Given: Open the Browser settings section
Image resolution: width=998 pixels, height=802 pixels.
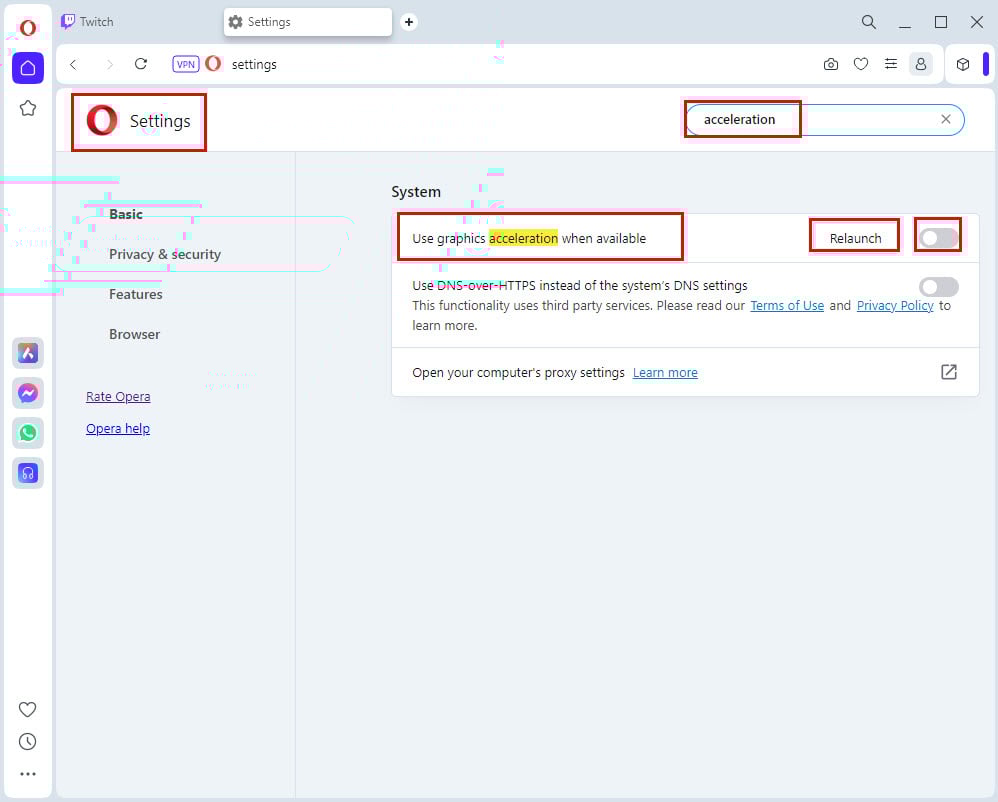Looking at the screenshot, I should (x=134, y=334).
